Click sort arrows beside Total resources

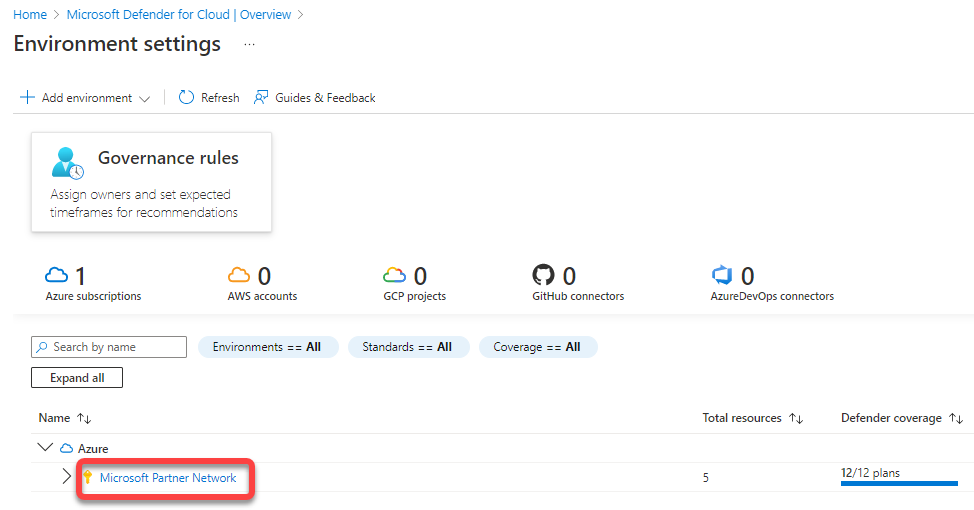click(x=796, y=419)
